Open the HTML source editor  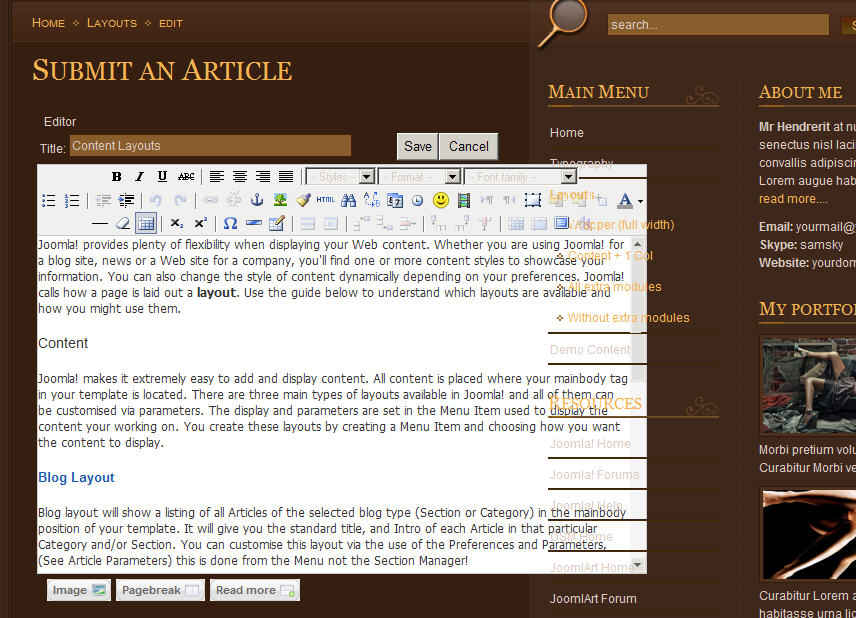coord(325,200)
